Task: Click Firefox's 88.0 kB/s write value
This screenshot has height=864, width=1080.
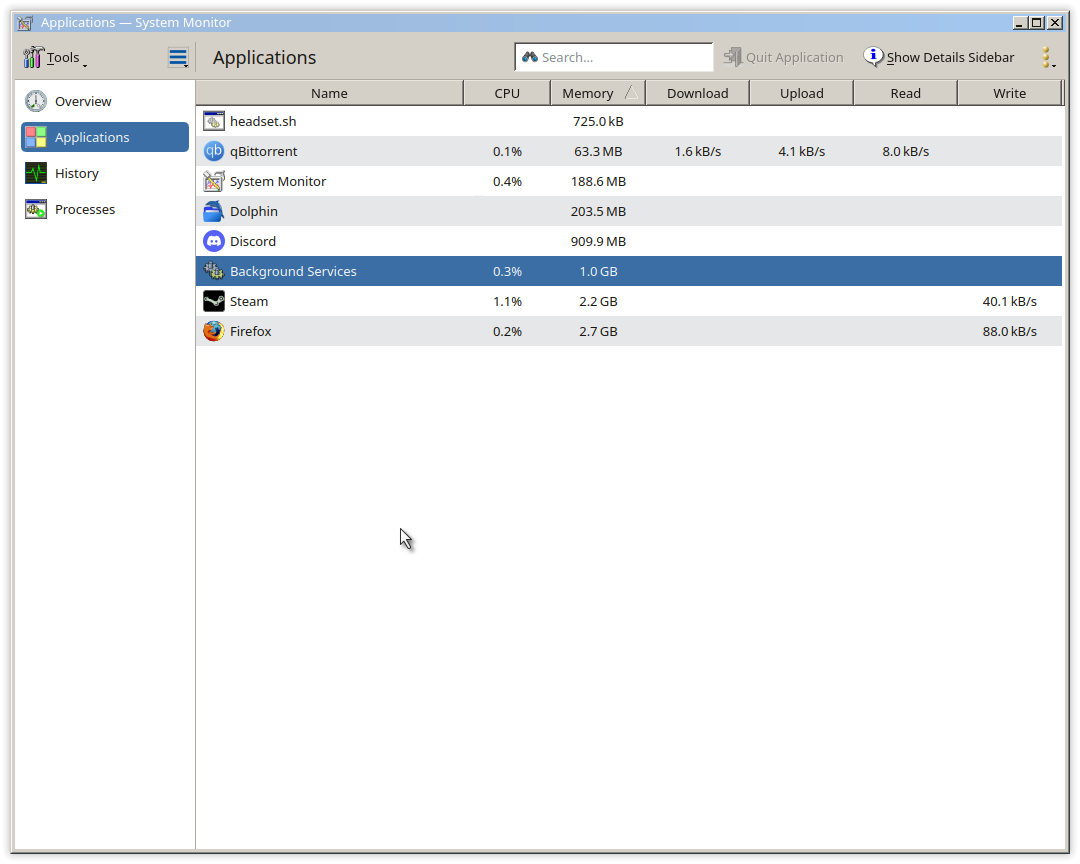Action: 1010,331
